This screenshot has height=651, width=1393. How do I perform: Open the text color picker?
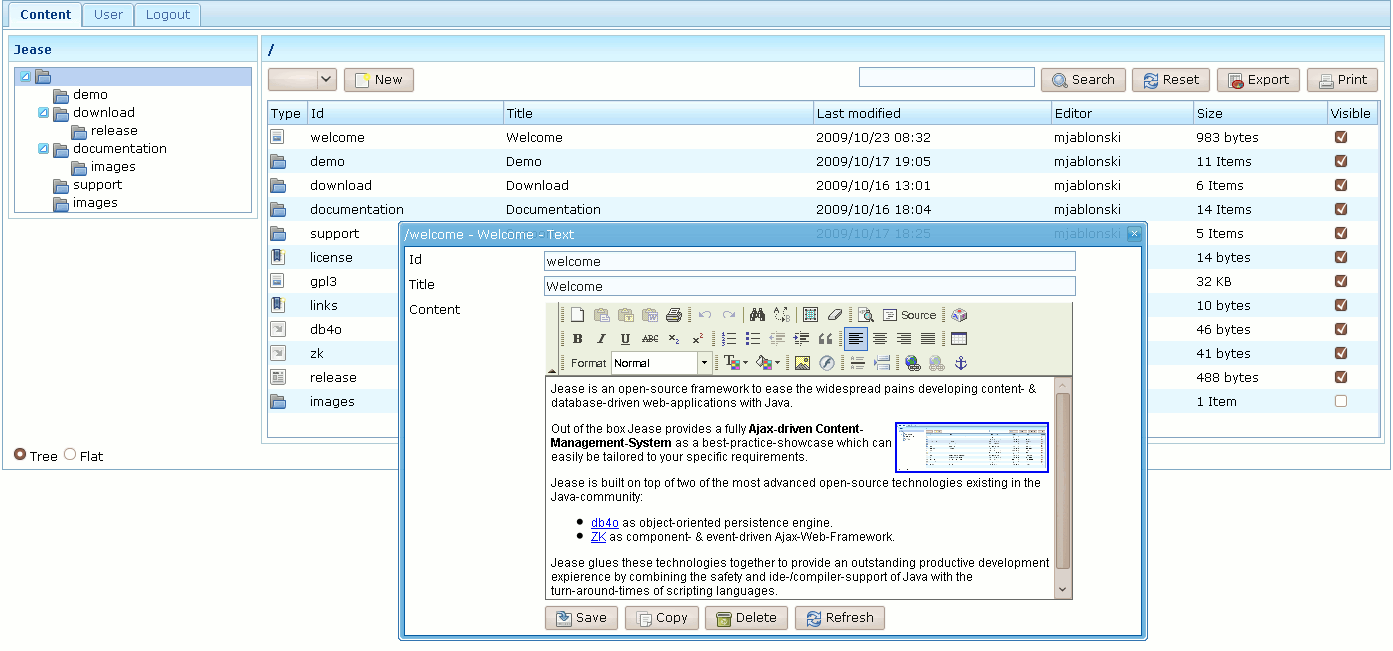735,363
